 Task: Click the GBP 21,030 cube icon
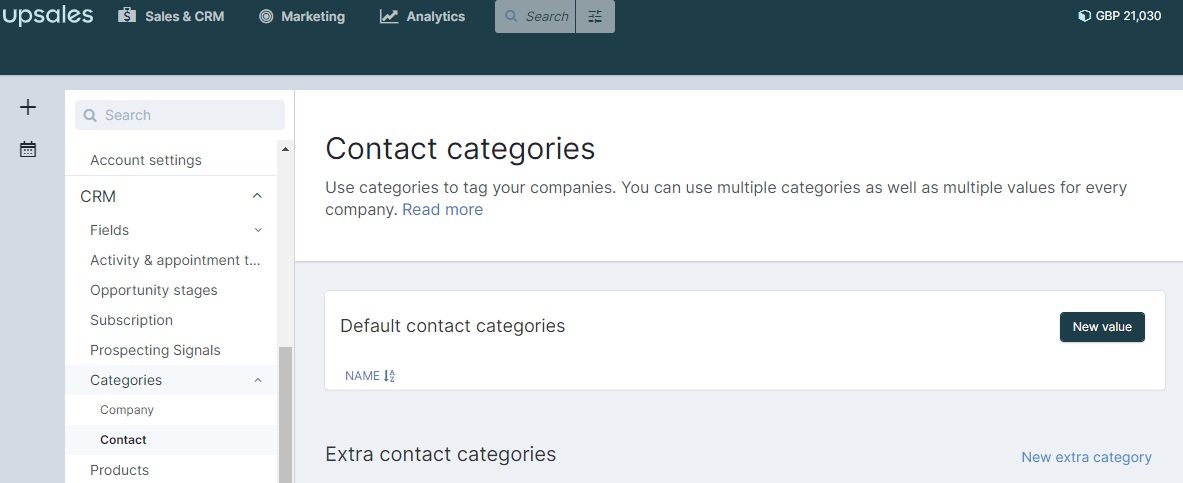click(x=1084, y=16)
